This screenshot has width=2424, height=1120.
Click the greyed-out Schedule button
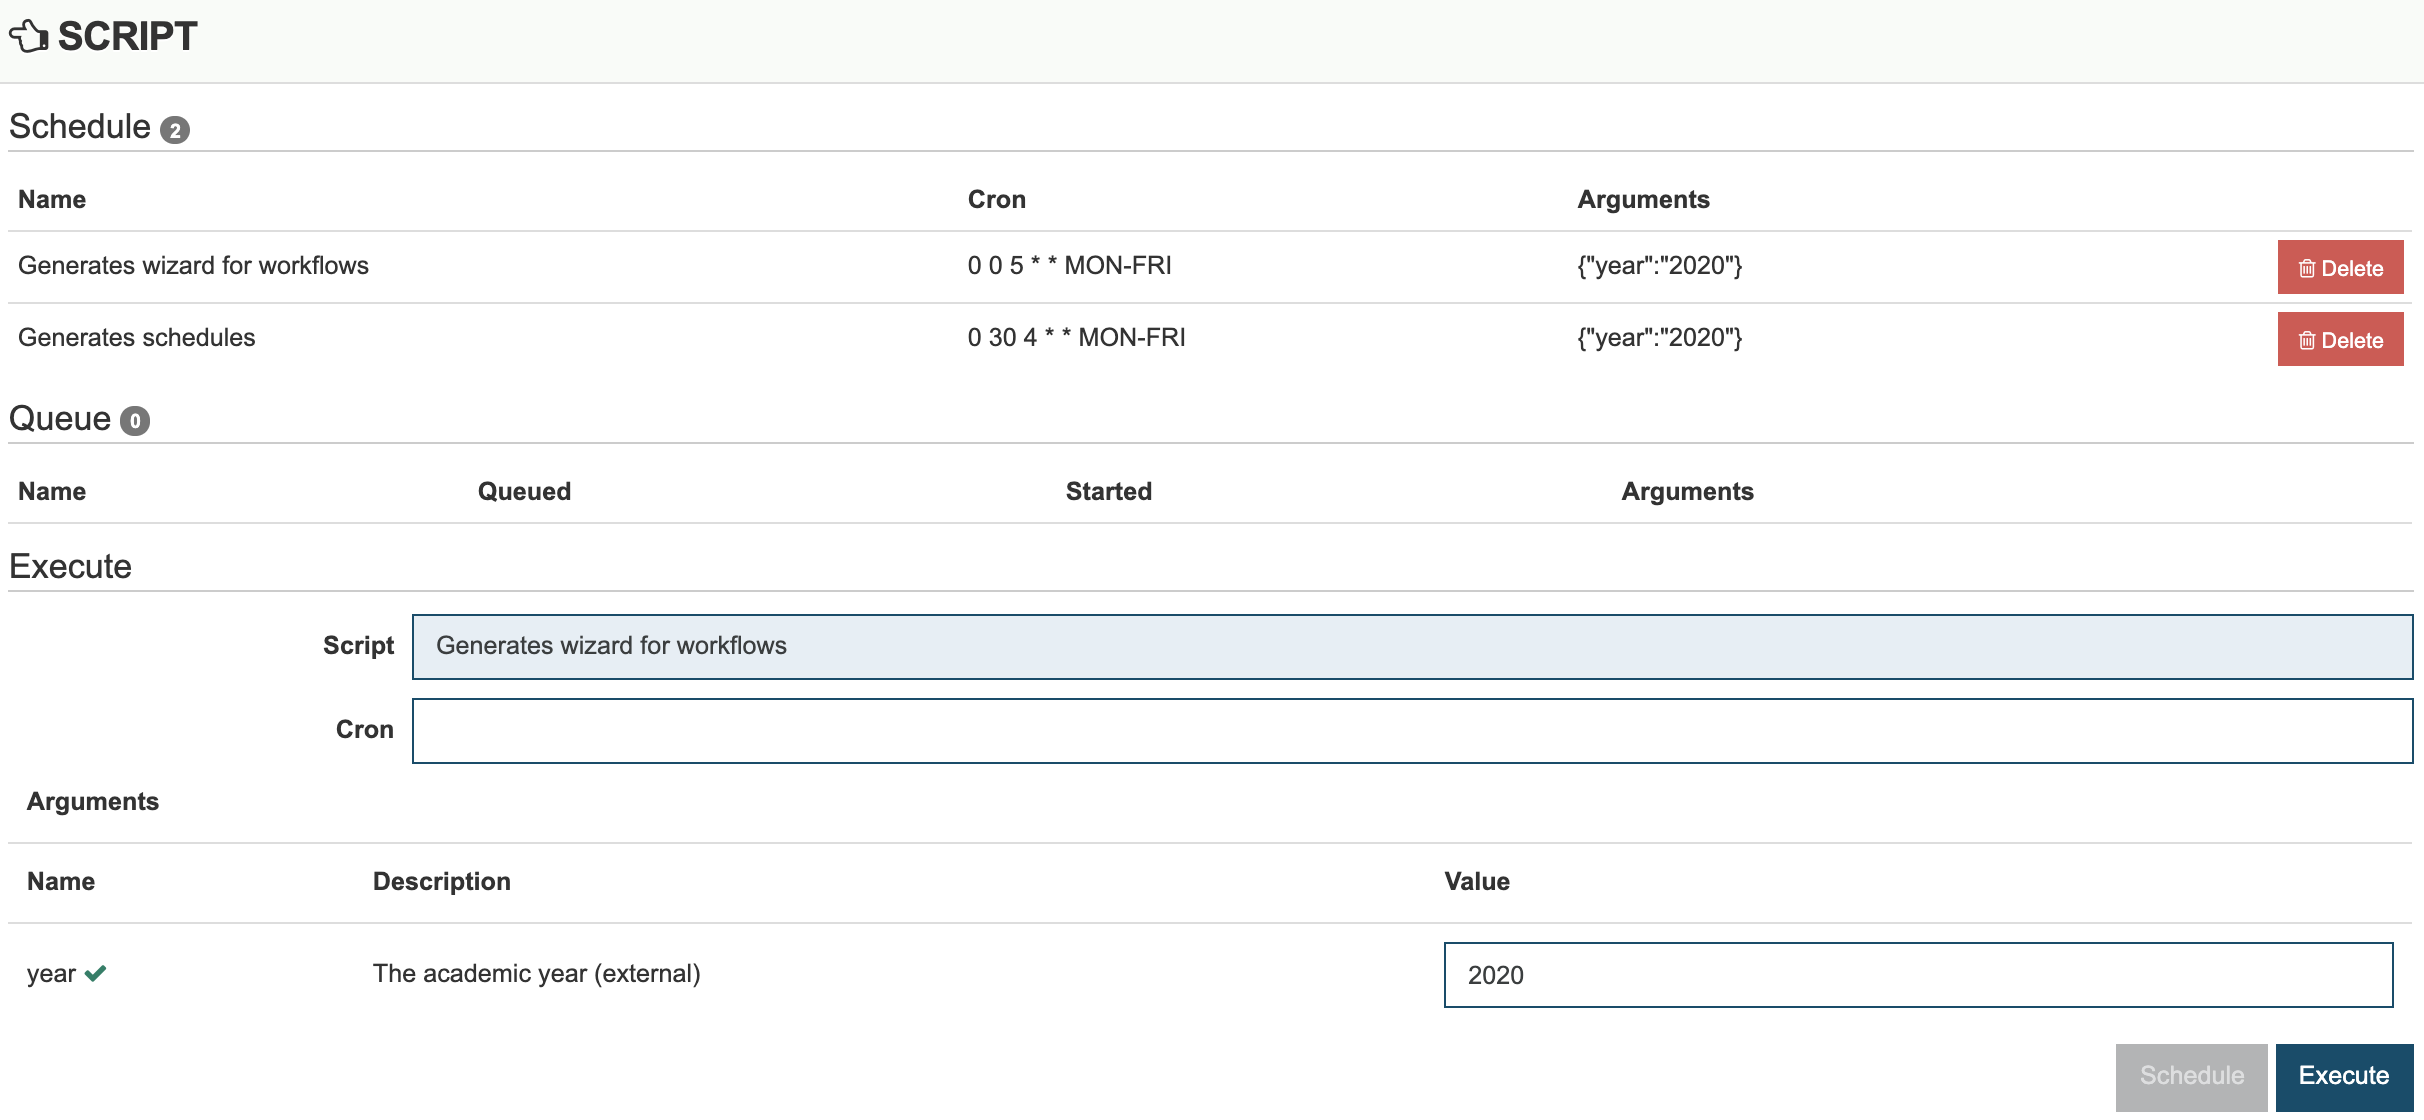2192,1076
